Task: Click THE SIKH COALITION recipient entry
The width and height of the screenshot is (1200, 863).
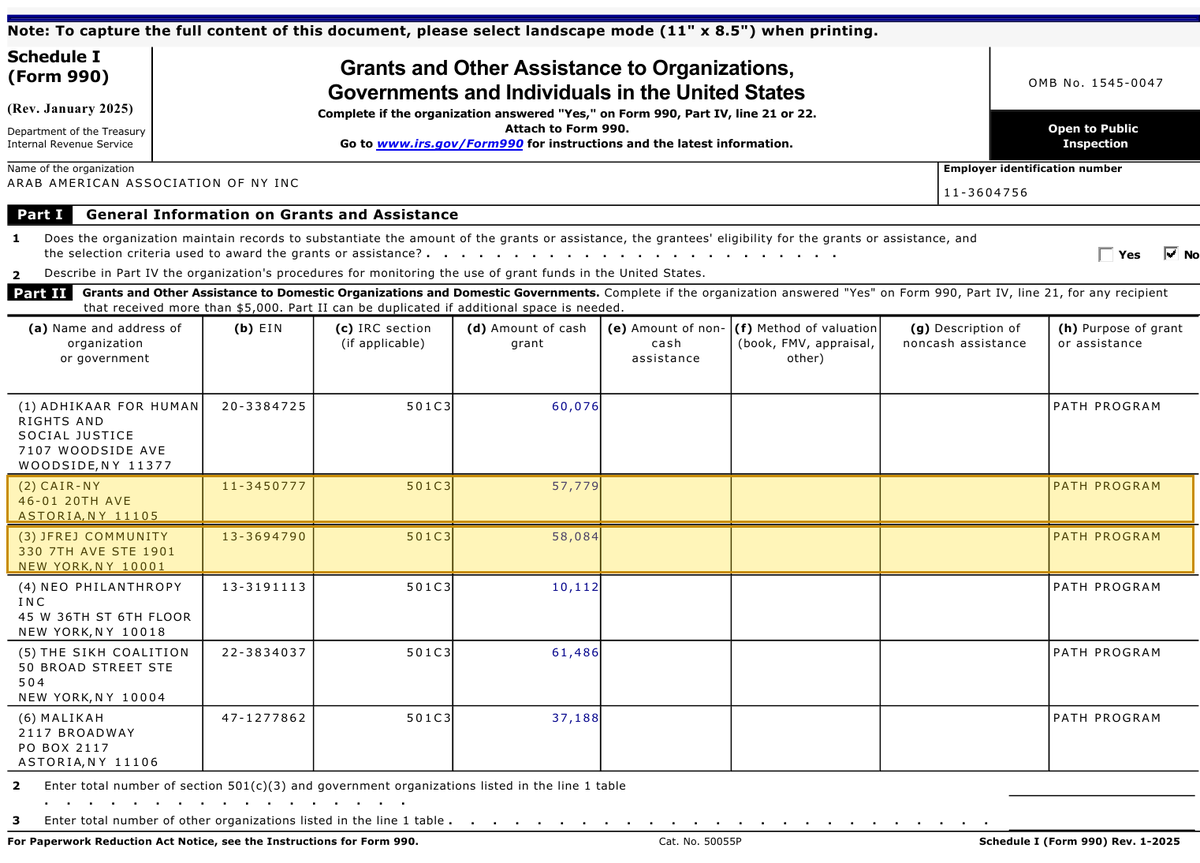Action: 103,675
